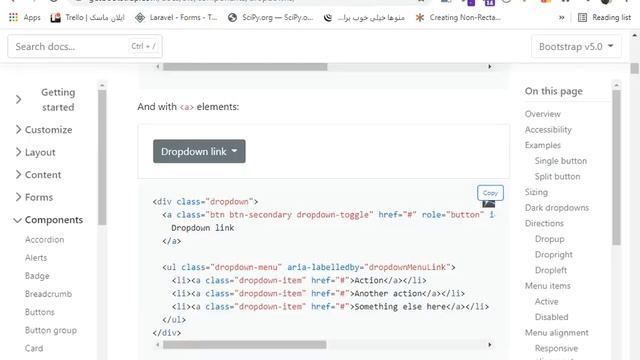Jump to the Dropup section

550,239
